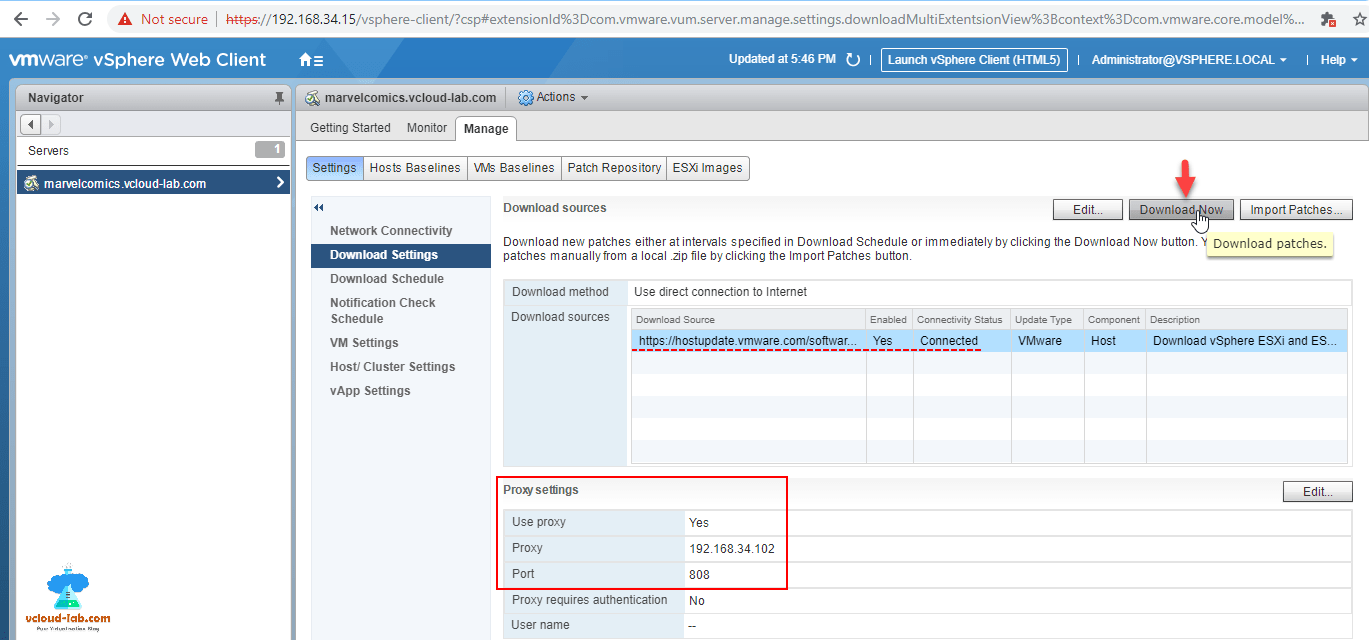Open the Help dropdown menu

click(x=1337, y=59)
